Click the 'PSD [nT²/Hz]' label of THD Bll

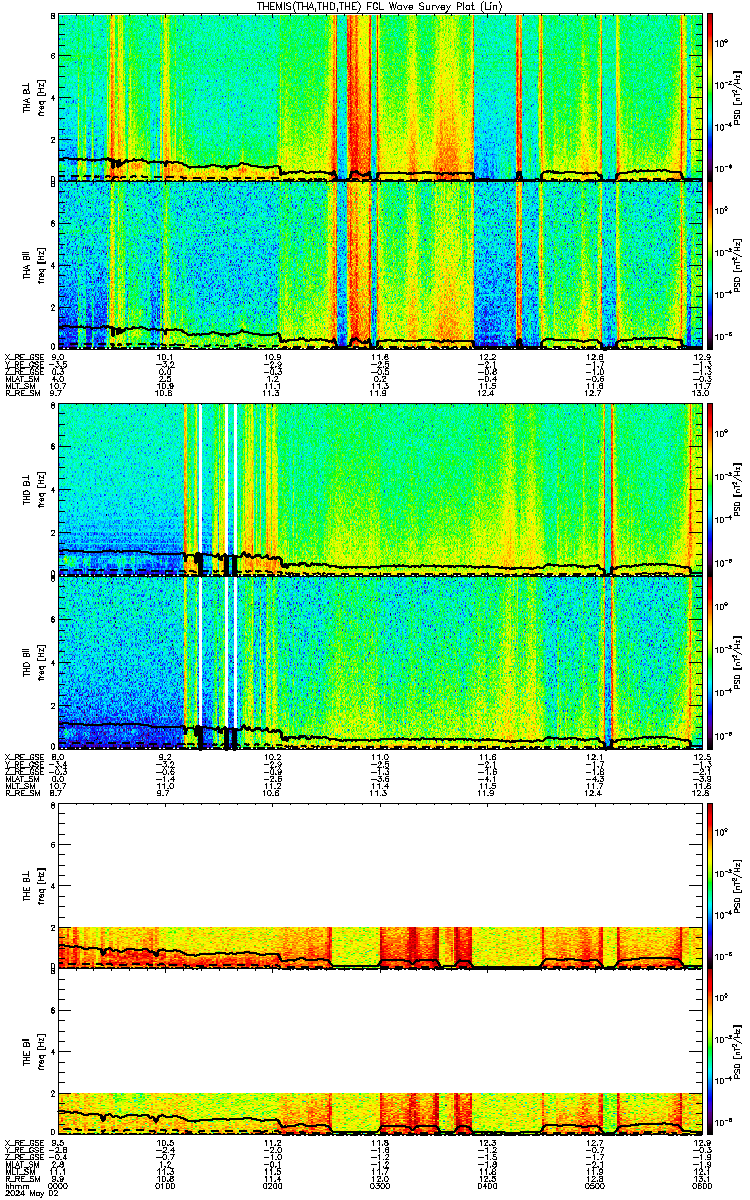(x=738, y=662)
